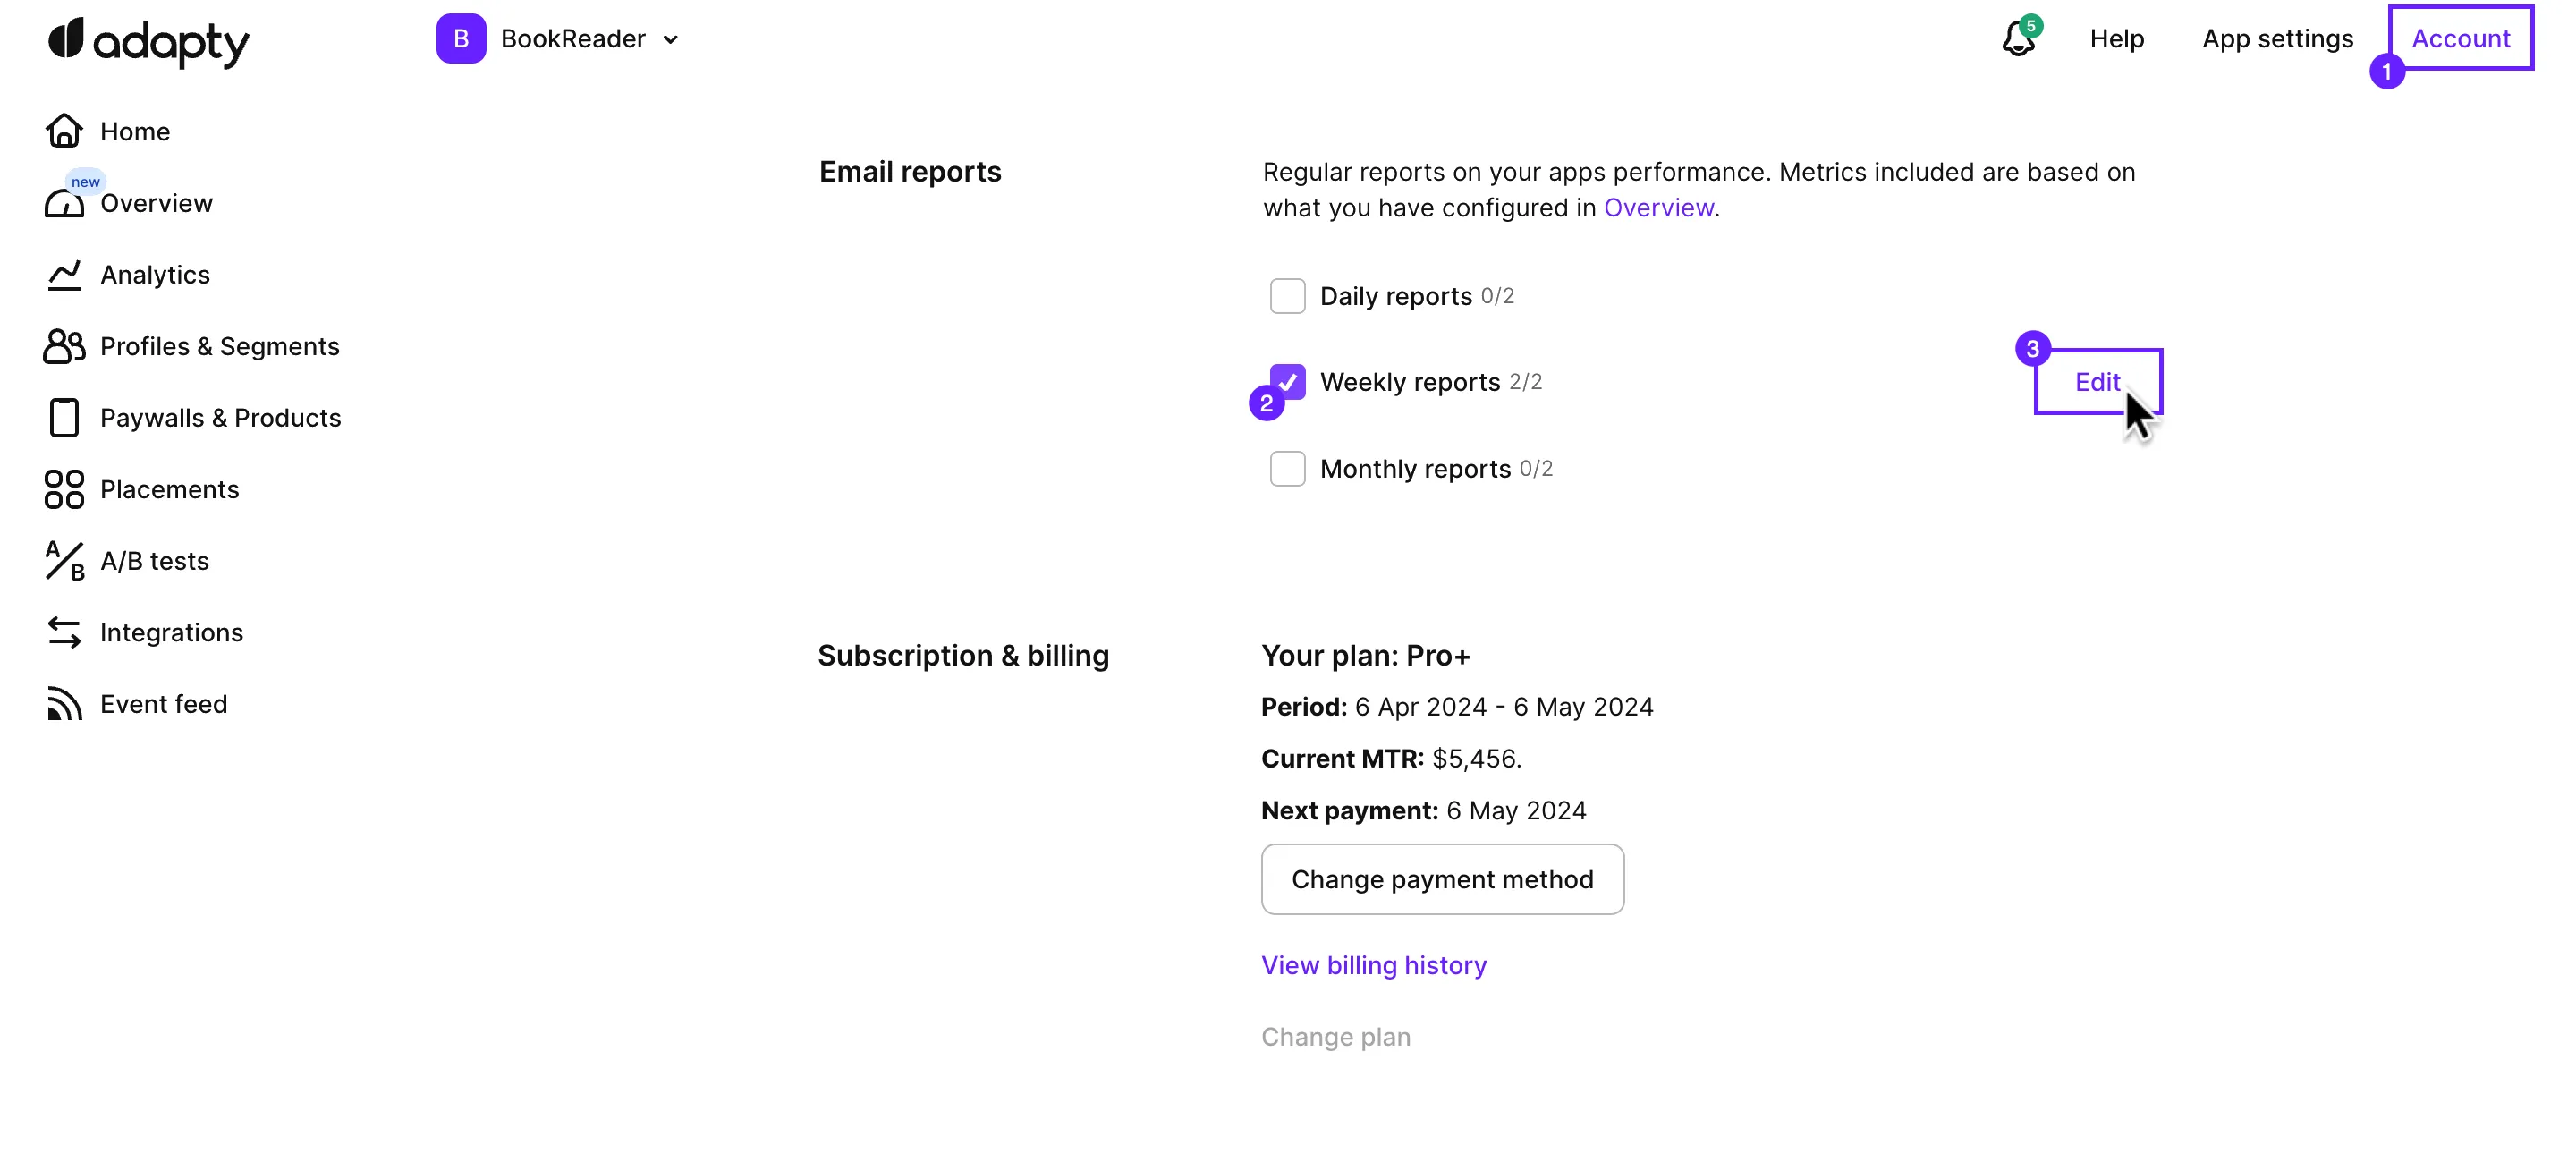
Task: Disable Weekly reports
Action: pyautogui.click(x=1287, y=382)
